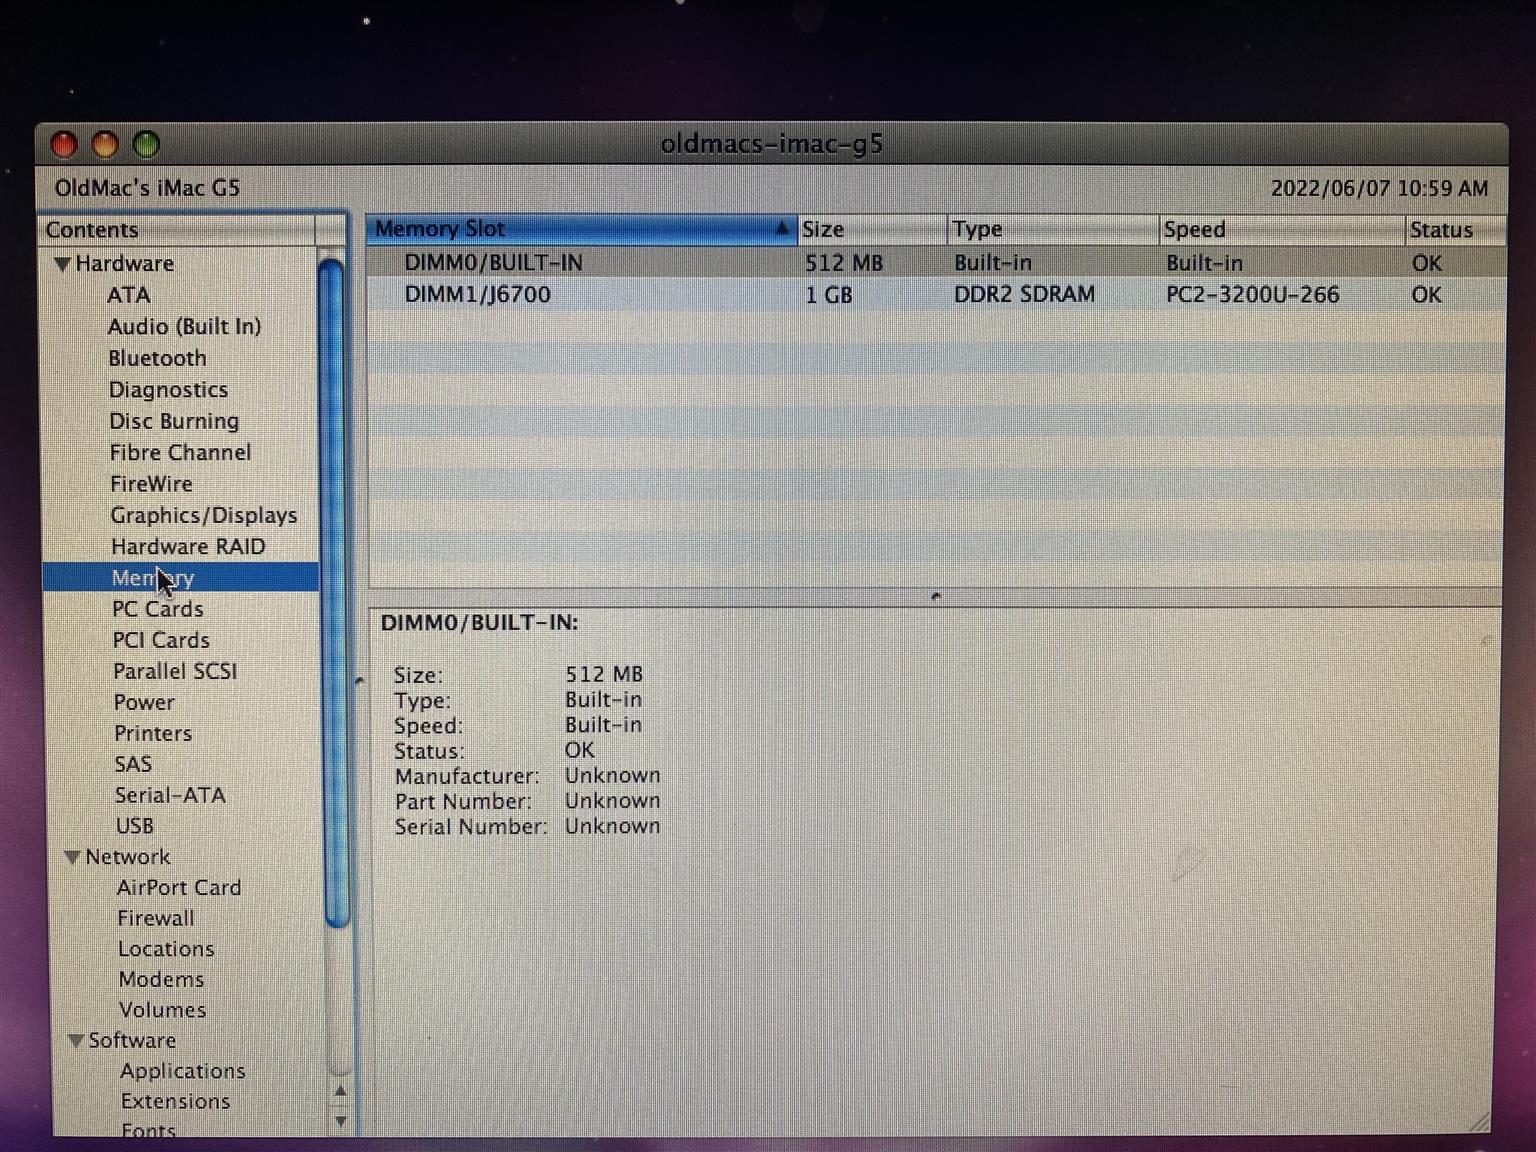1536x1152 pixels.
Task: Select the DIMM0/BUILT-IN memory row
Action: [x=493, y=263]
